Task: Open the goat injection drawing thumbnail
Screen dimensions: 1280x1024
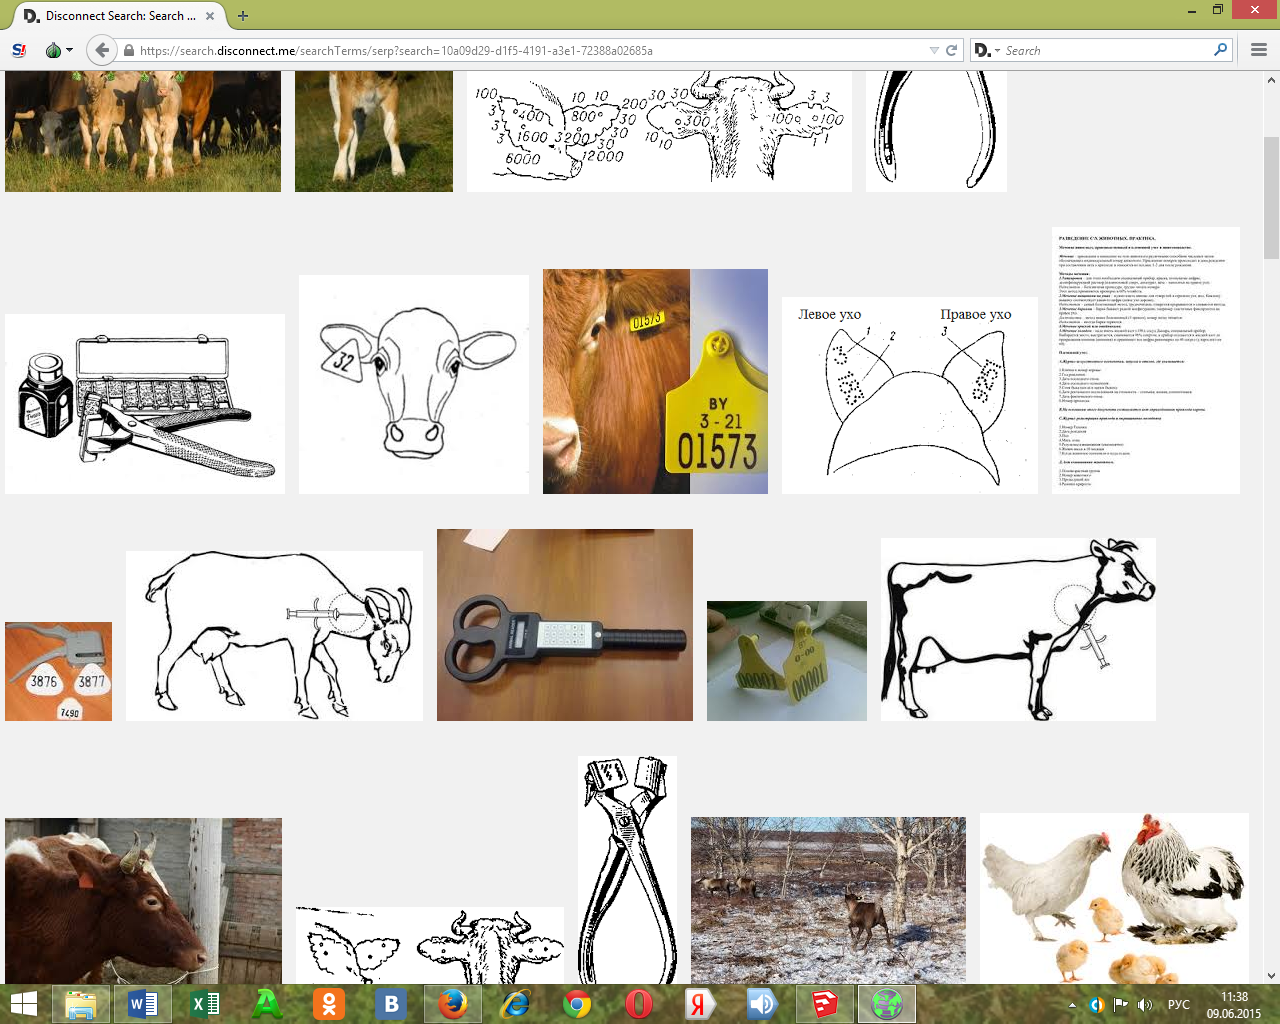Action: 274,636
